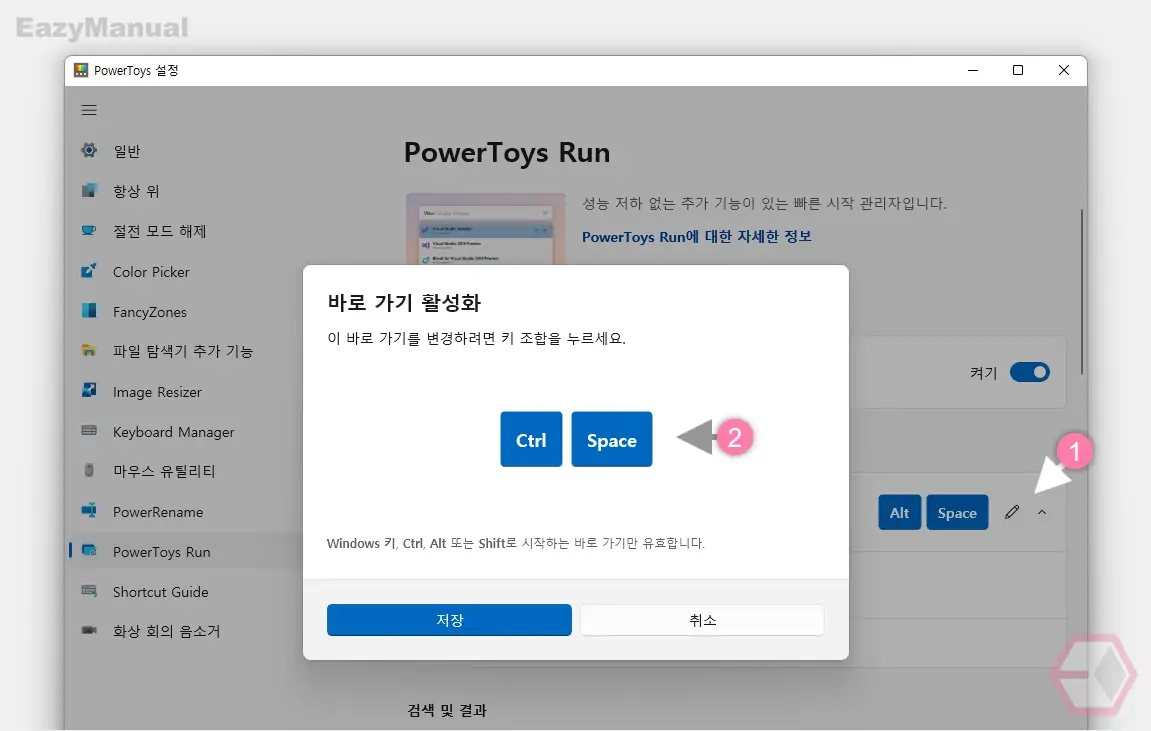
Task: Click the Space badge beside Alt
Action: [957, 512]
